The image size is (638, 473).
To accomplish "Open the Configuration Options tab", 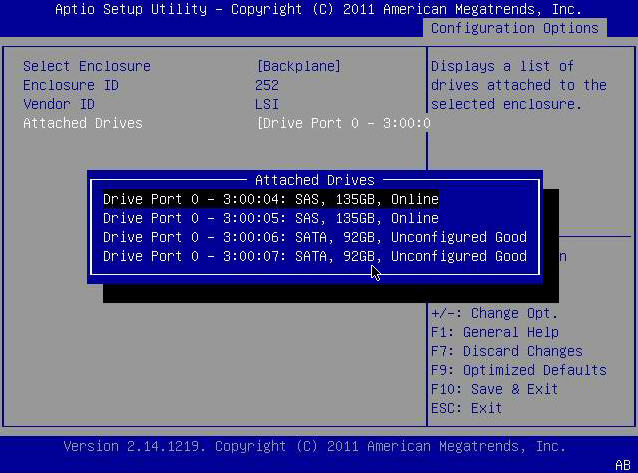I will pos(515,28).
